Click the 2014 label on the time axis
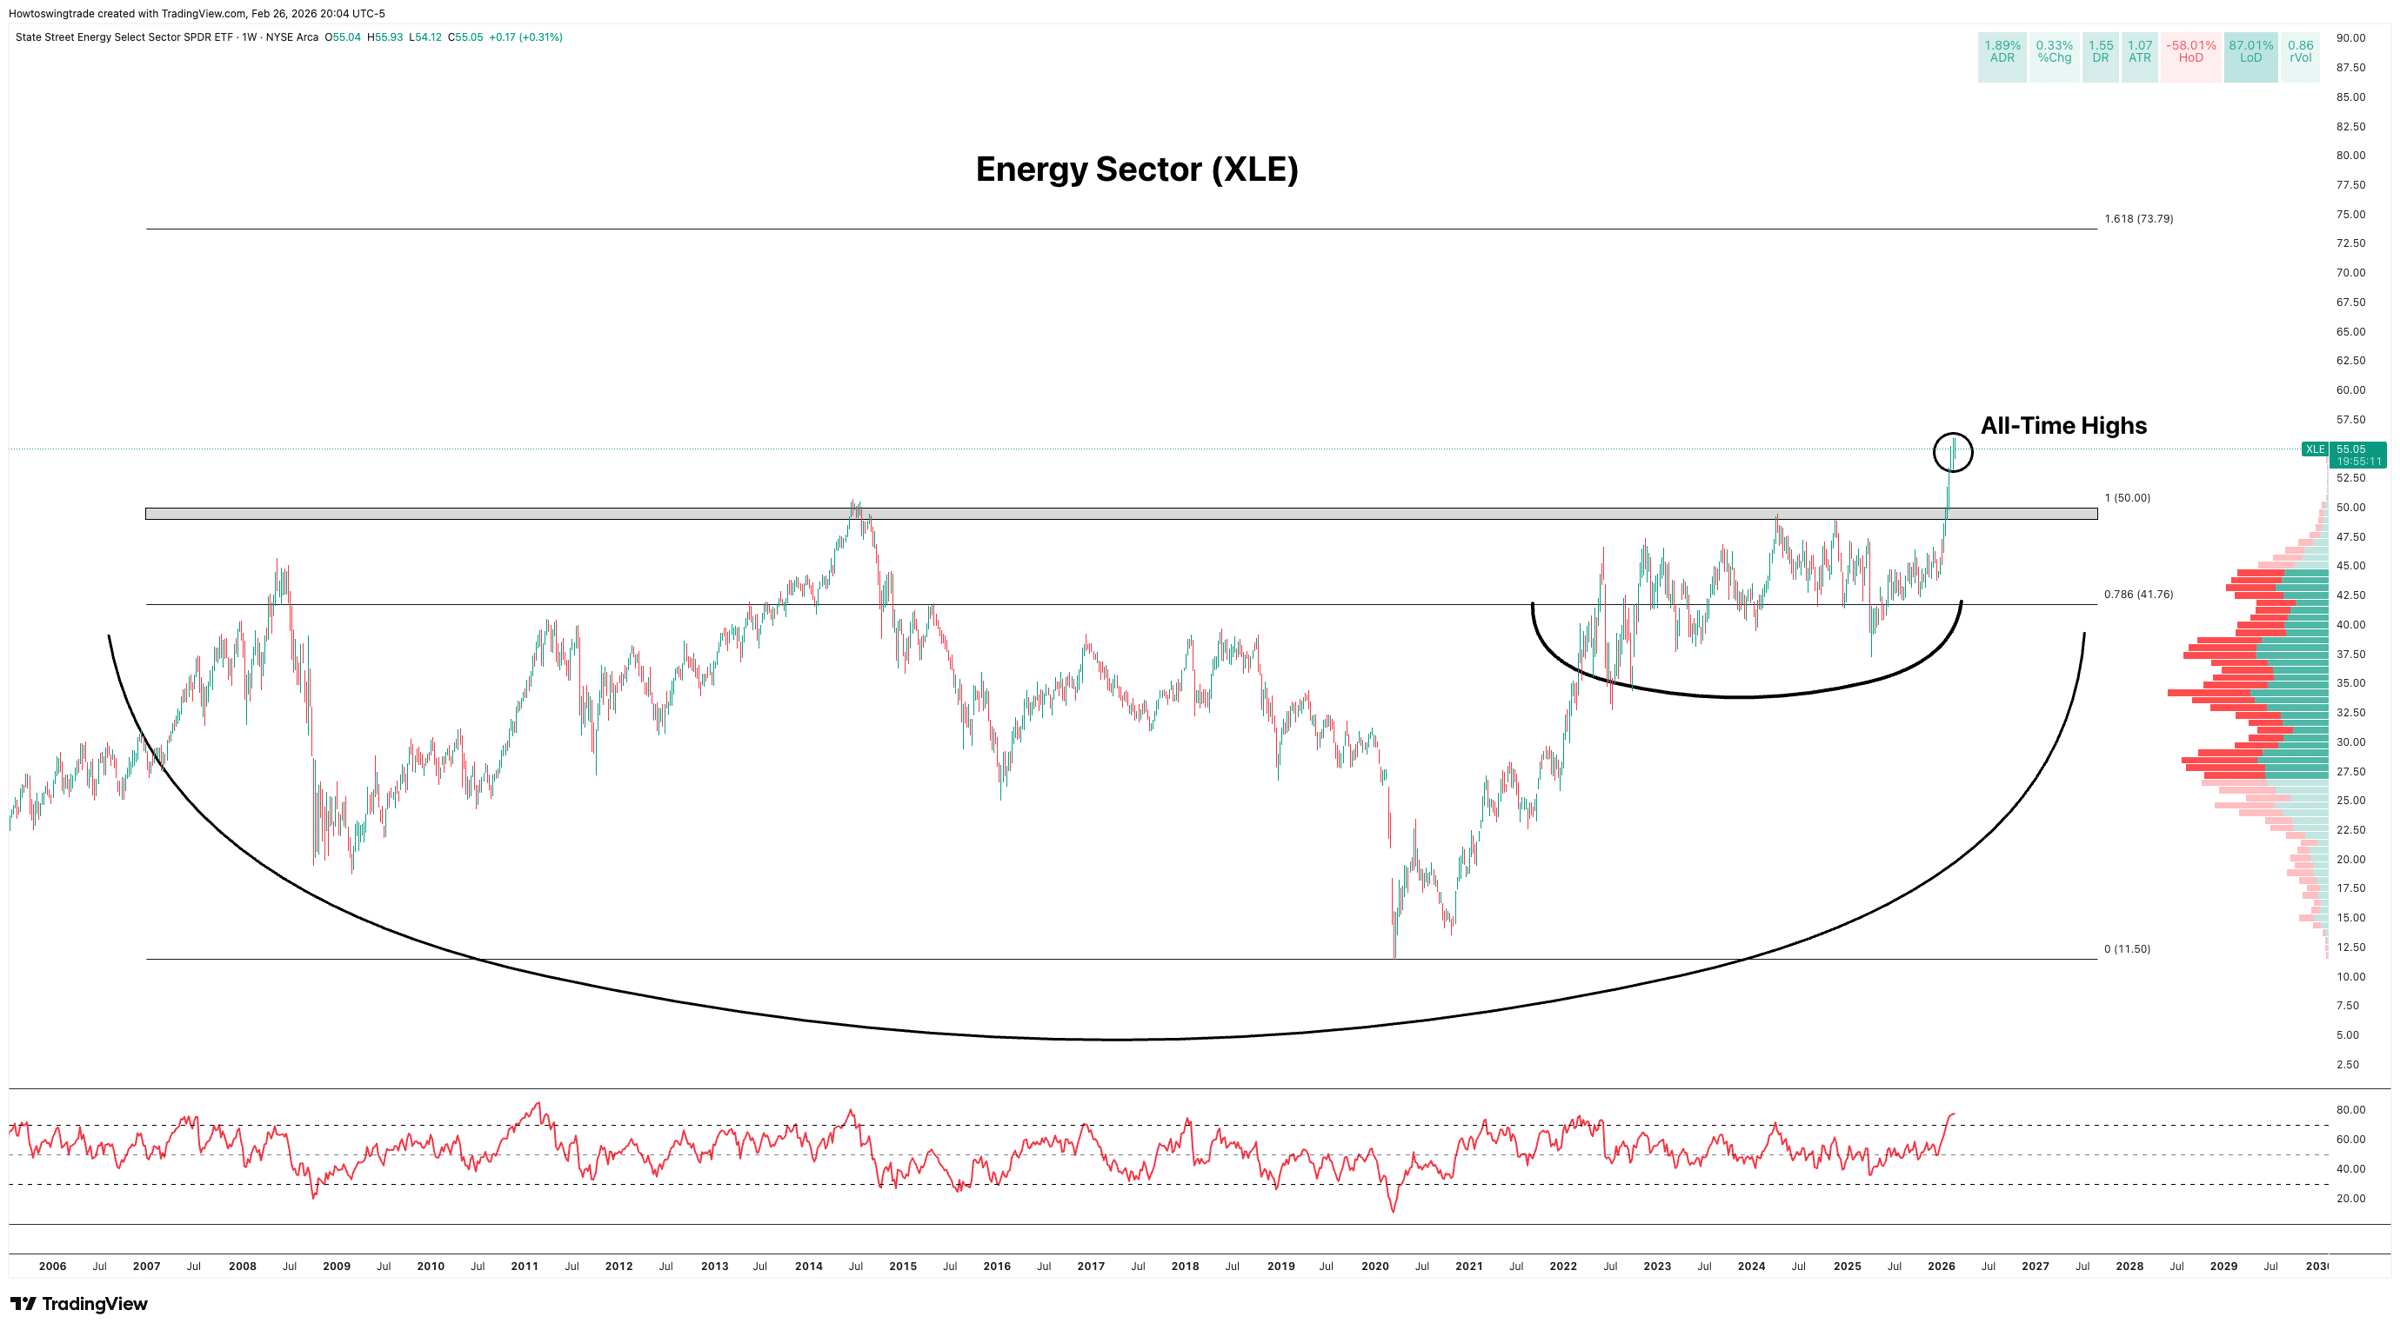2400x1330 pixels. click(808, 1266)
